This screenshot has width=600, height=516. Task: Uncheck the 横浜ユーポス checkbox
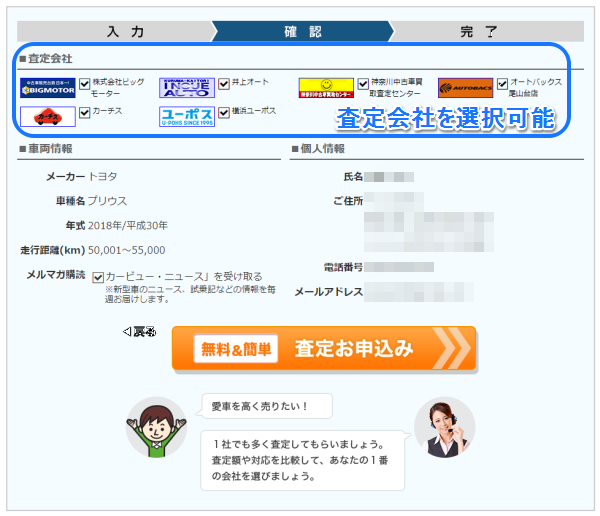click(224, 113)
